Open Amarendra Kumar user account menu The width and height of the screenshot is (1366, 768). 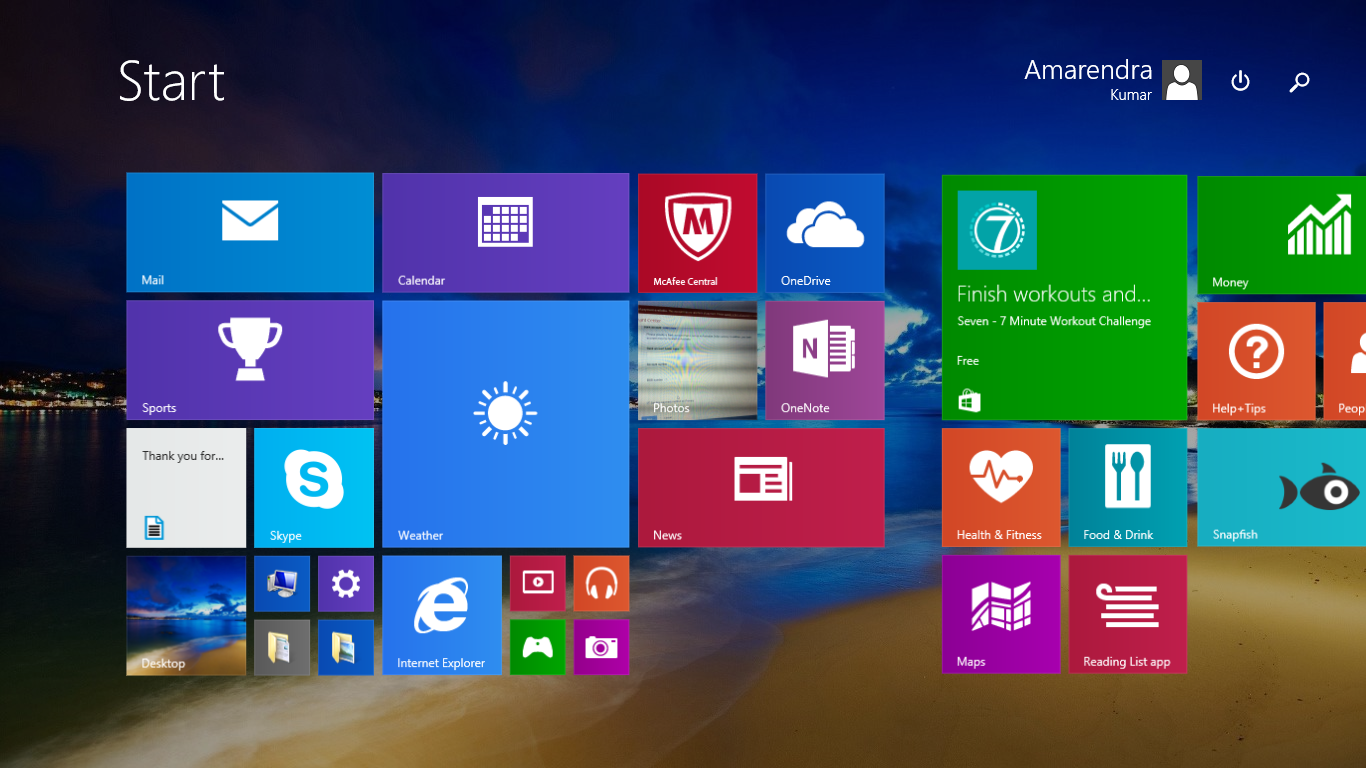(1112, 80)
